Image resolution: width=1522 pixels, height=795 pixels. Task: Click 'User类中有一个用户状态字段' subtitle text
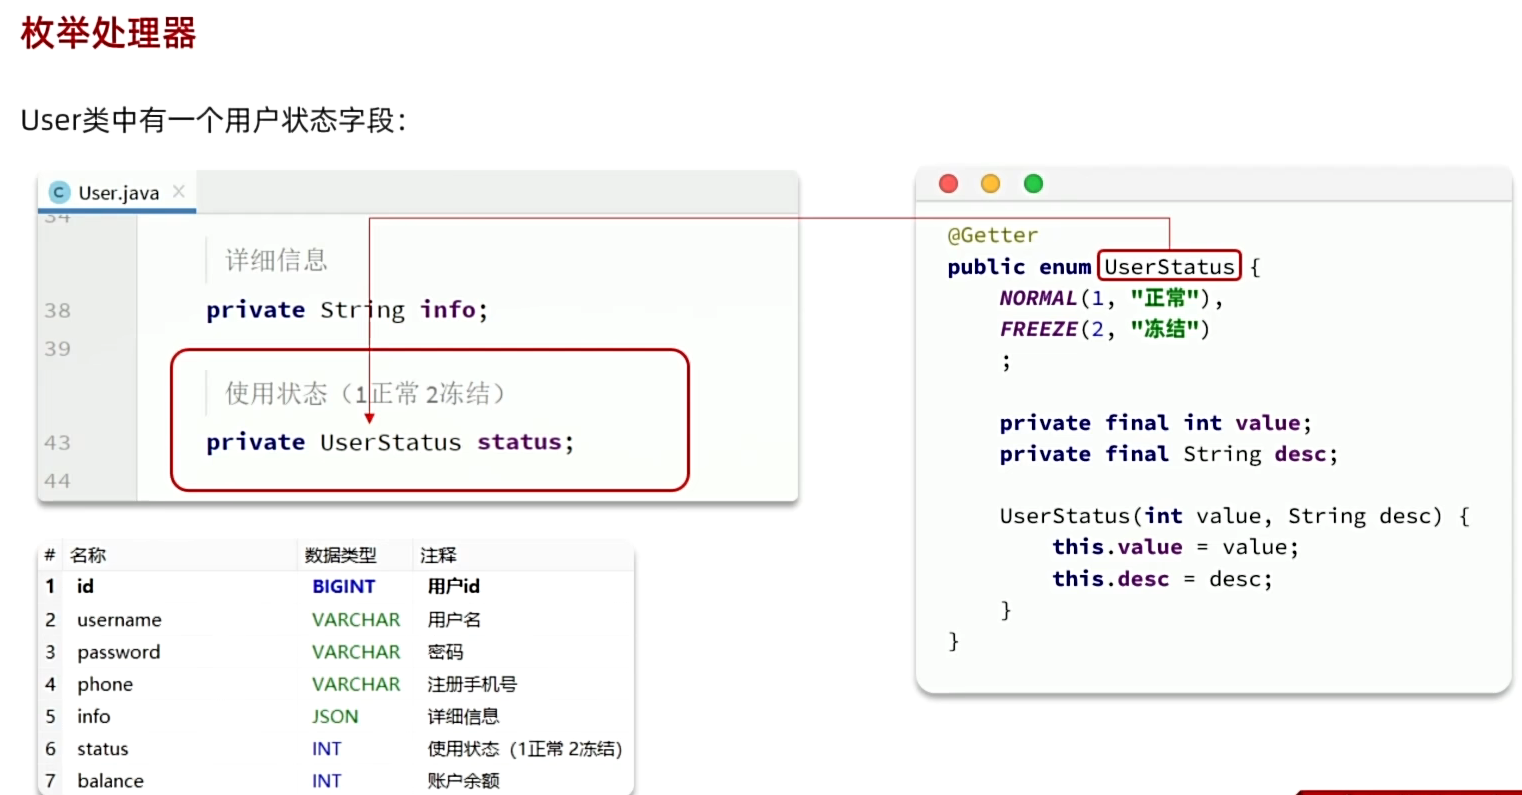pos(213,120)
